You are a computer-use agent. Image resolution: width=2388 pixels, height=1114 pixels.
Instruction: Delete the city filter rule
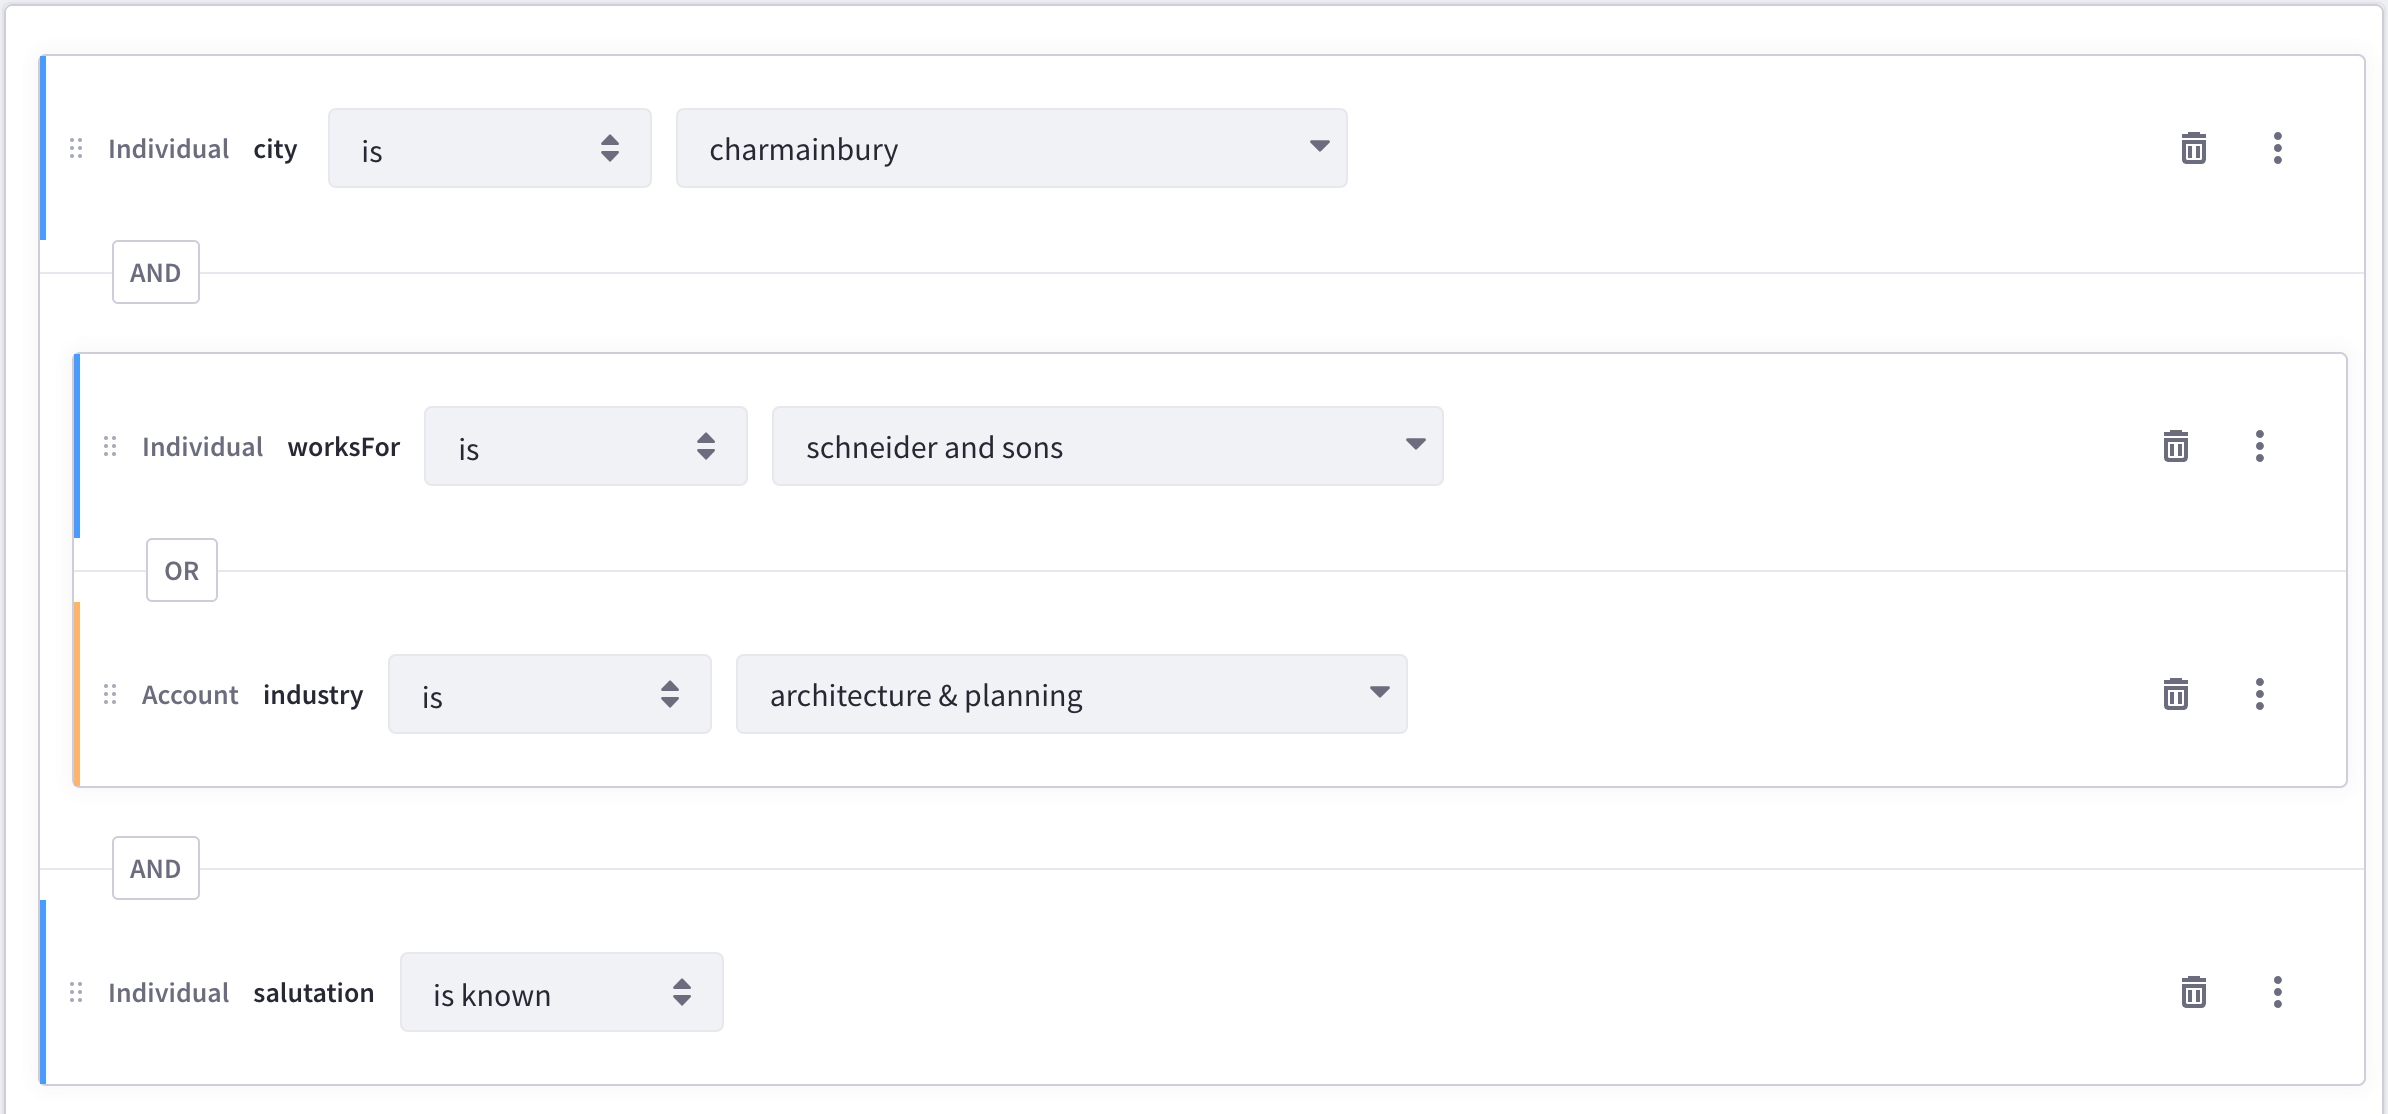tap(2193, 148)
